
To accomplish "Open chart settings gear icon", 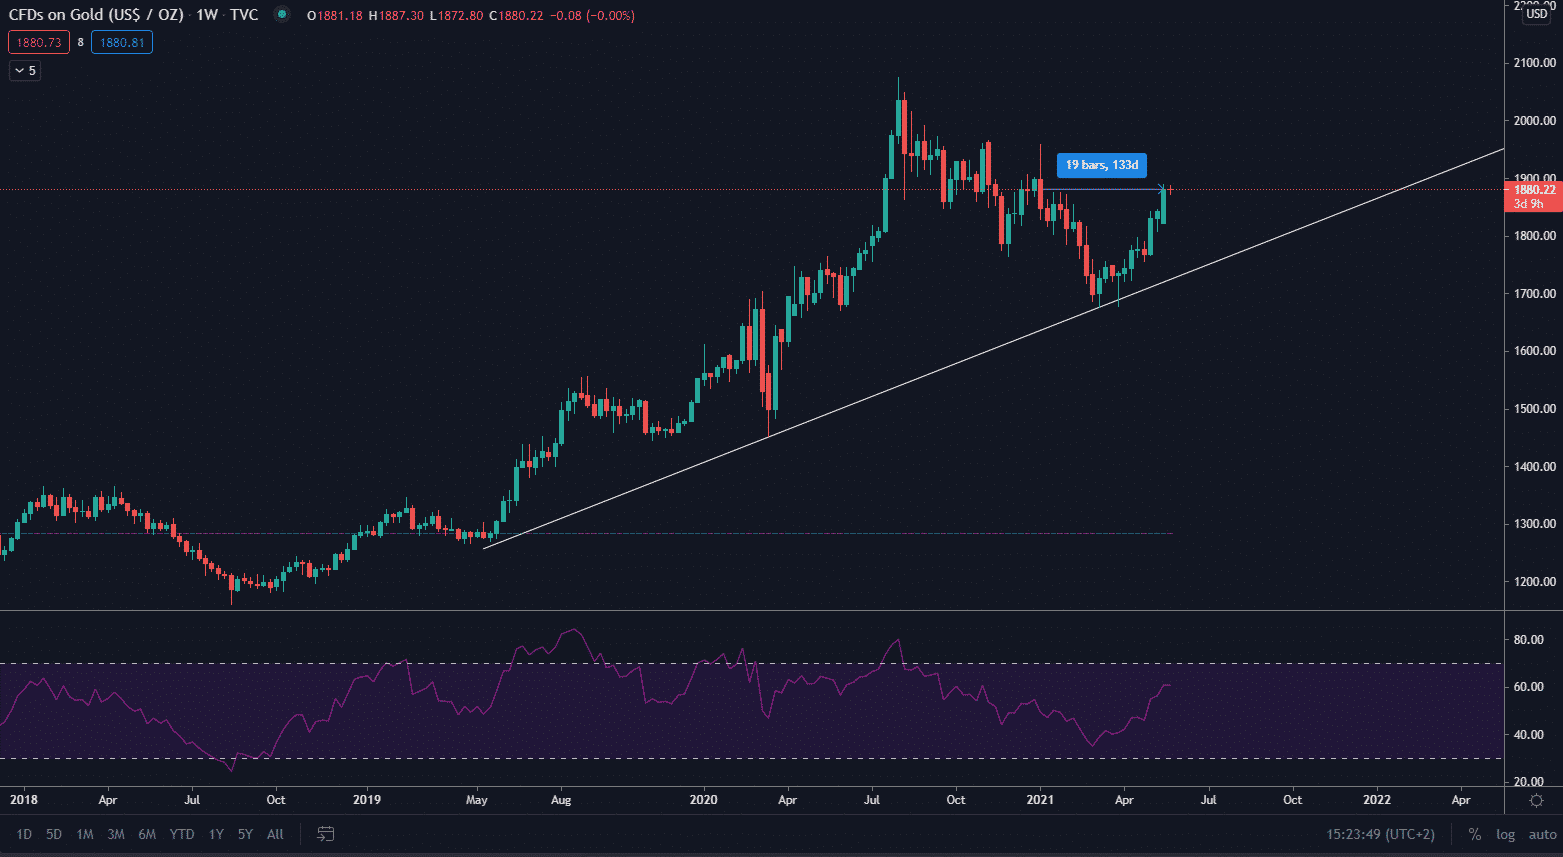I will pyautogui.click(x=1536, y=800).
